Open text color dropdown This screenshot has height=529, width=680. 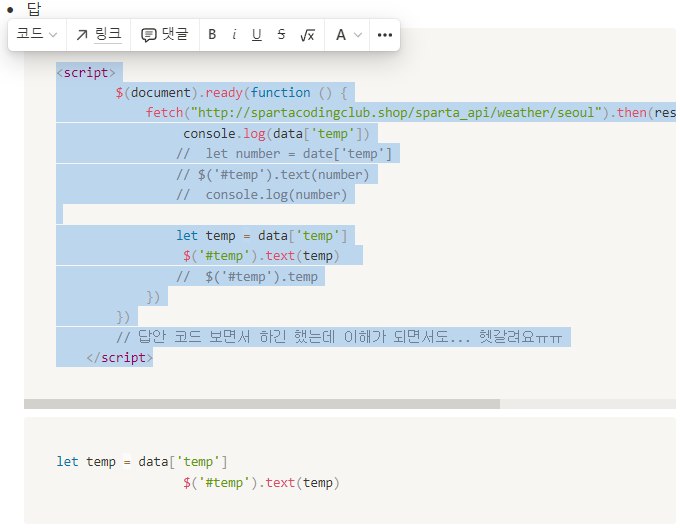tap(348, 35)
